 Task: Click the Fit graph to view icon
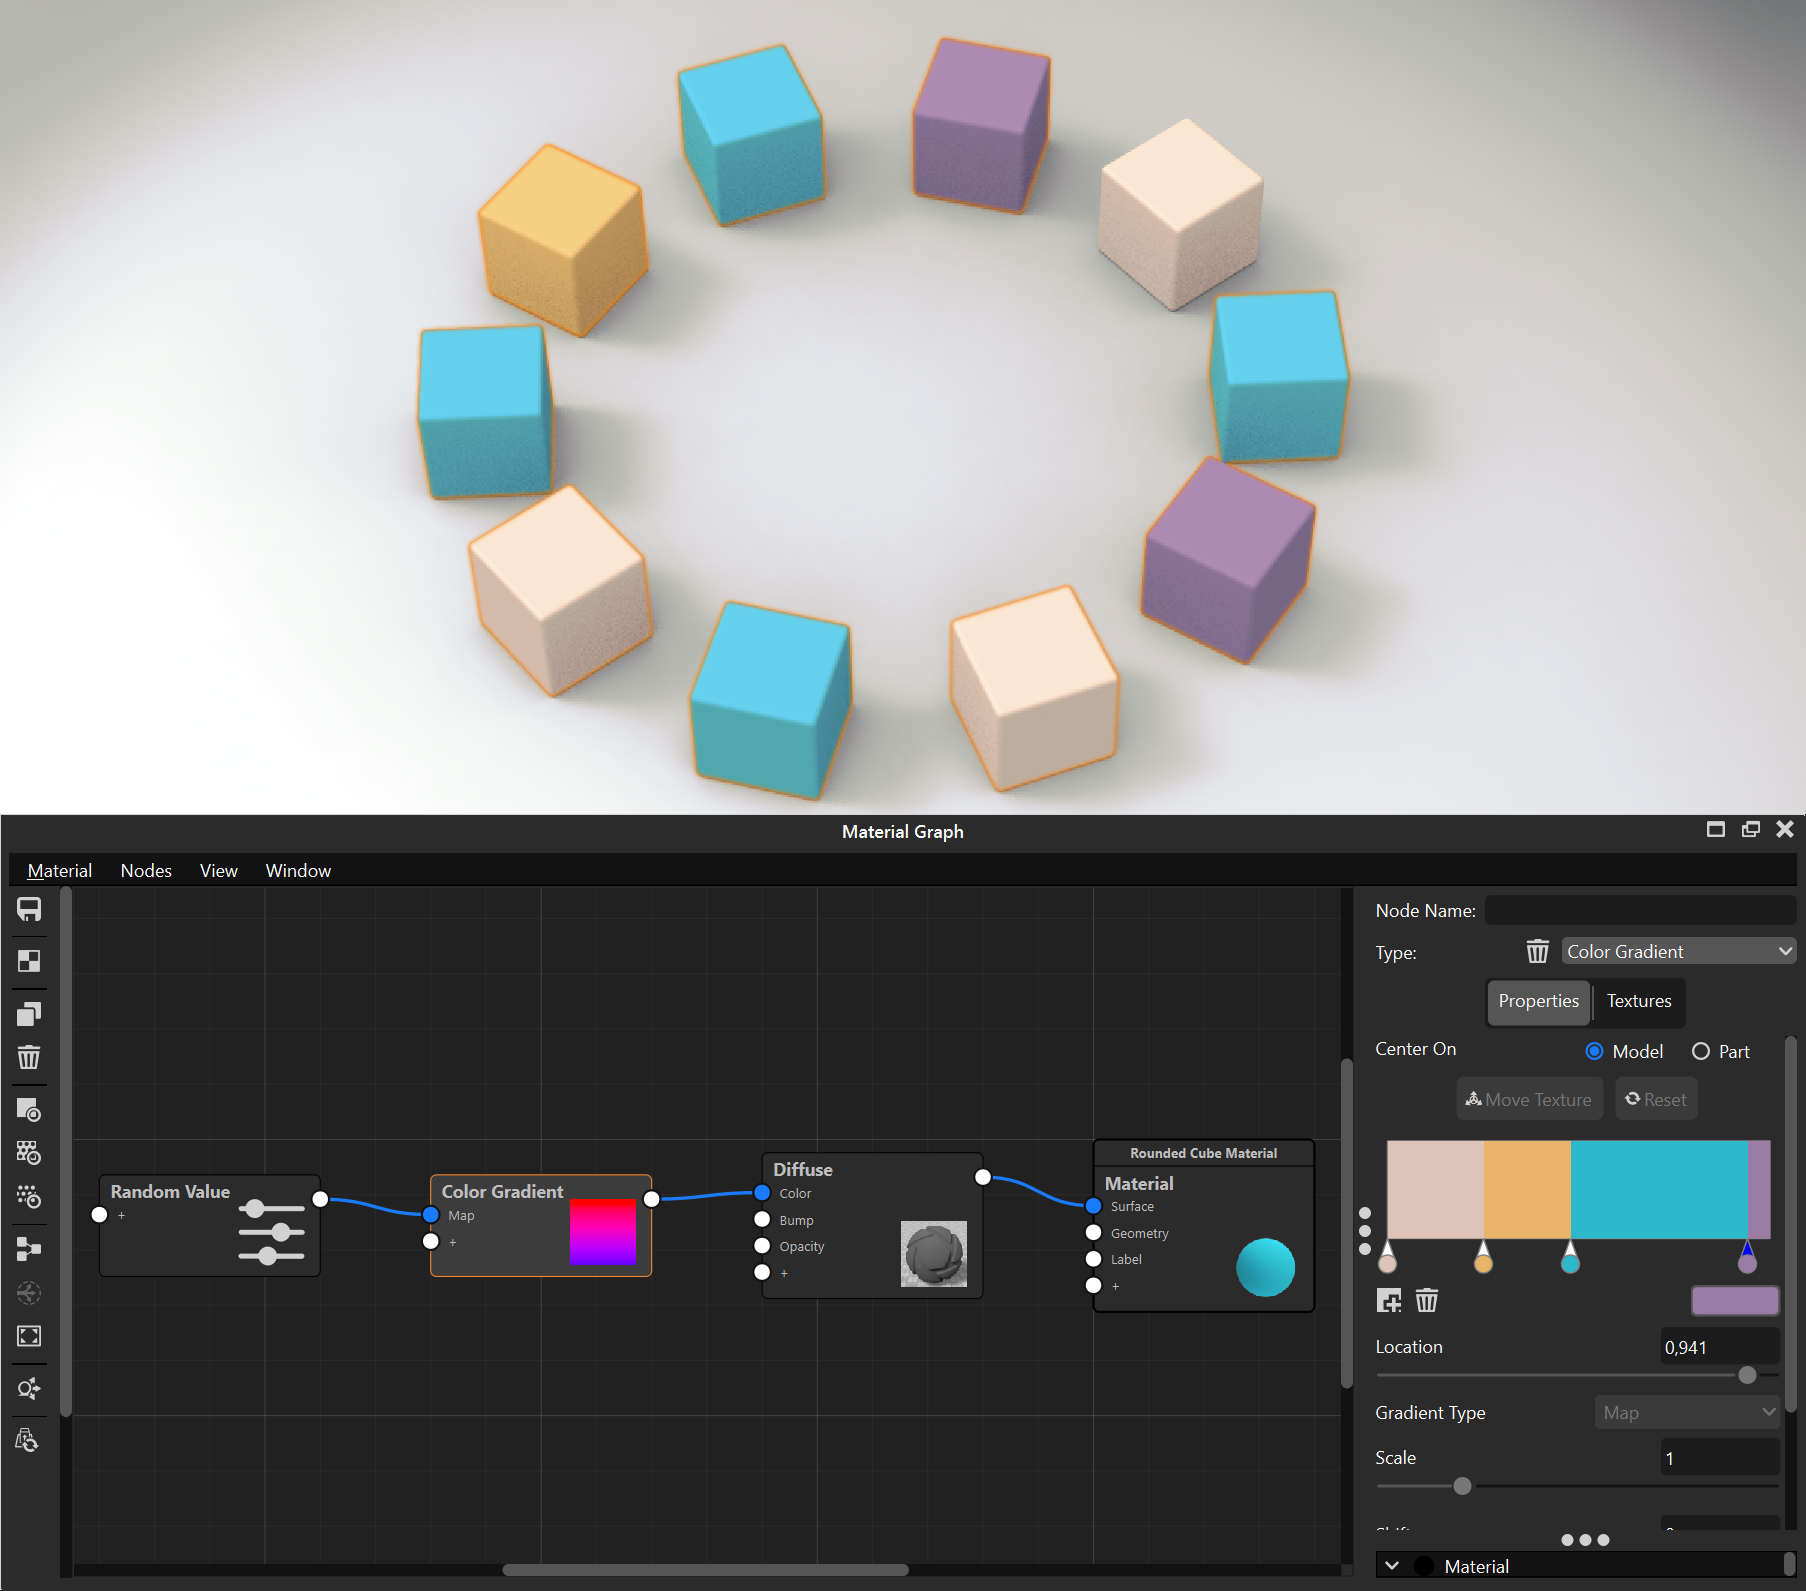point(28,1335)
